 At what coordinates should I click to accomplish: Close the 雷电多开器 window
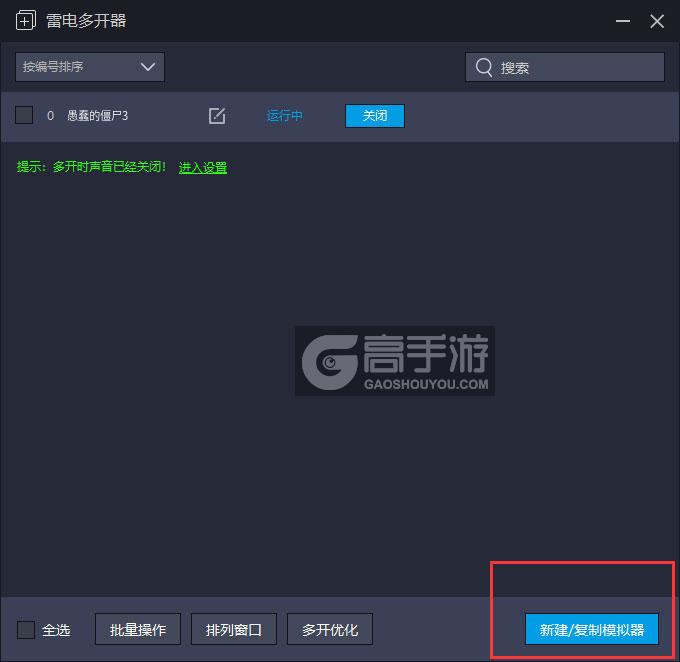pyautogui.click(x=657, y=21)
